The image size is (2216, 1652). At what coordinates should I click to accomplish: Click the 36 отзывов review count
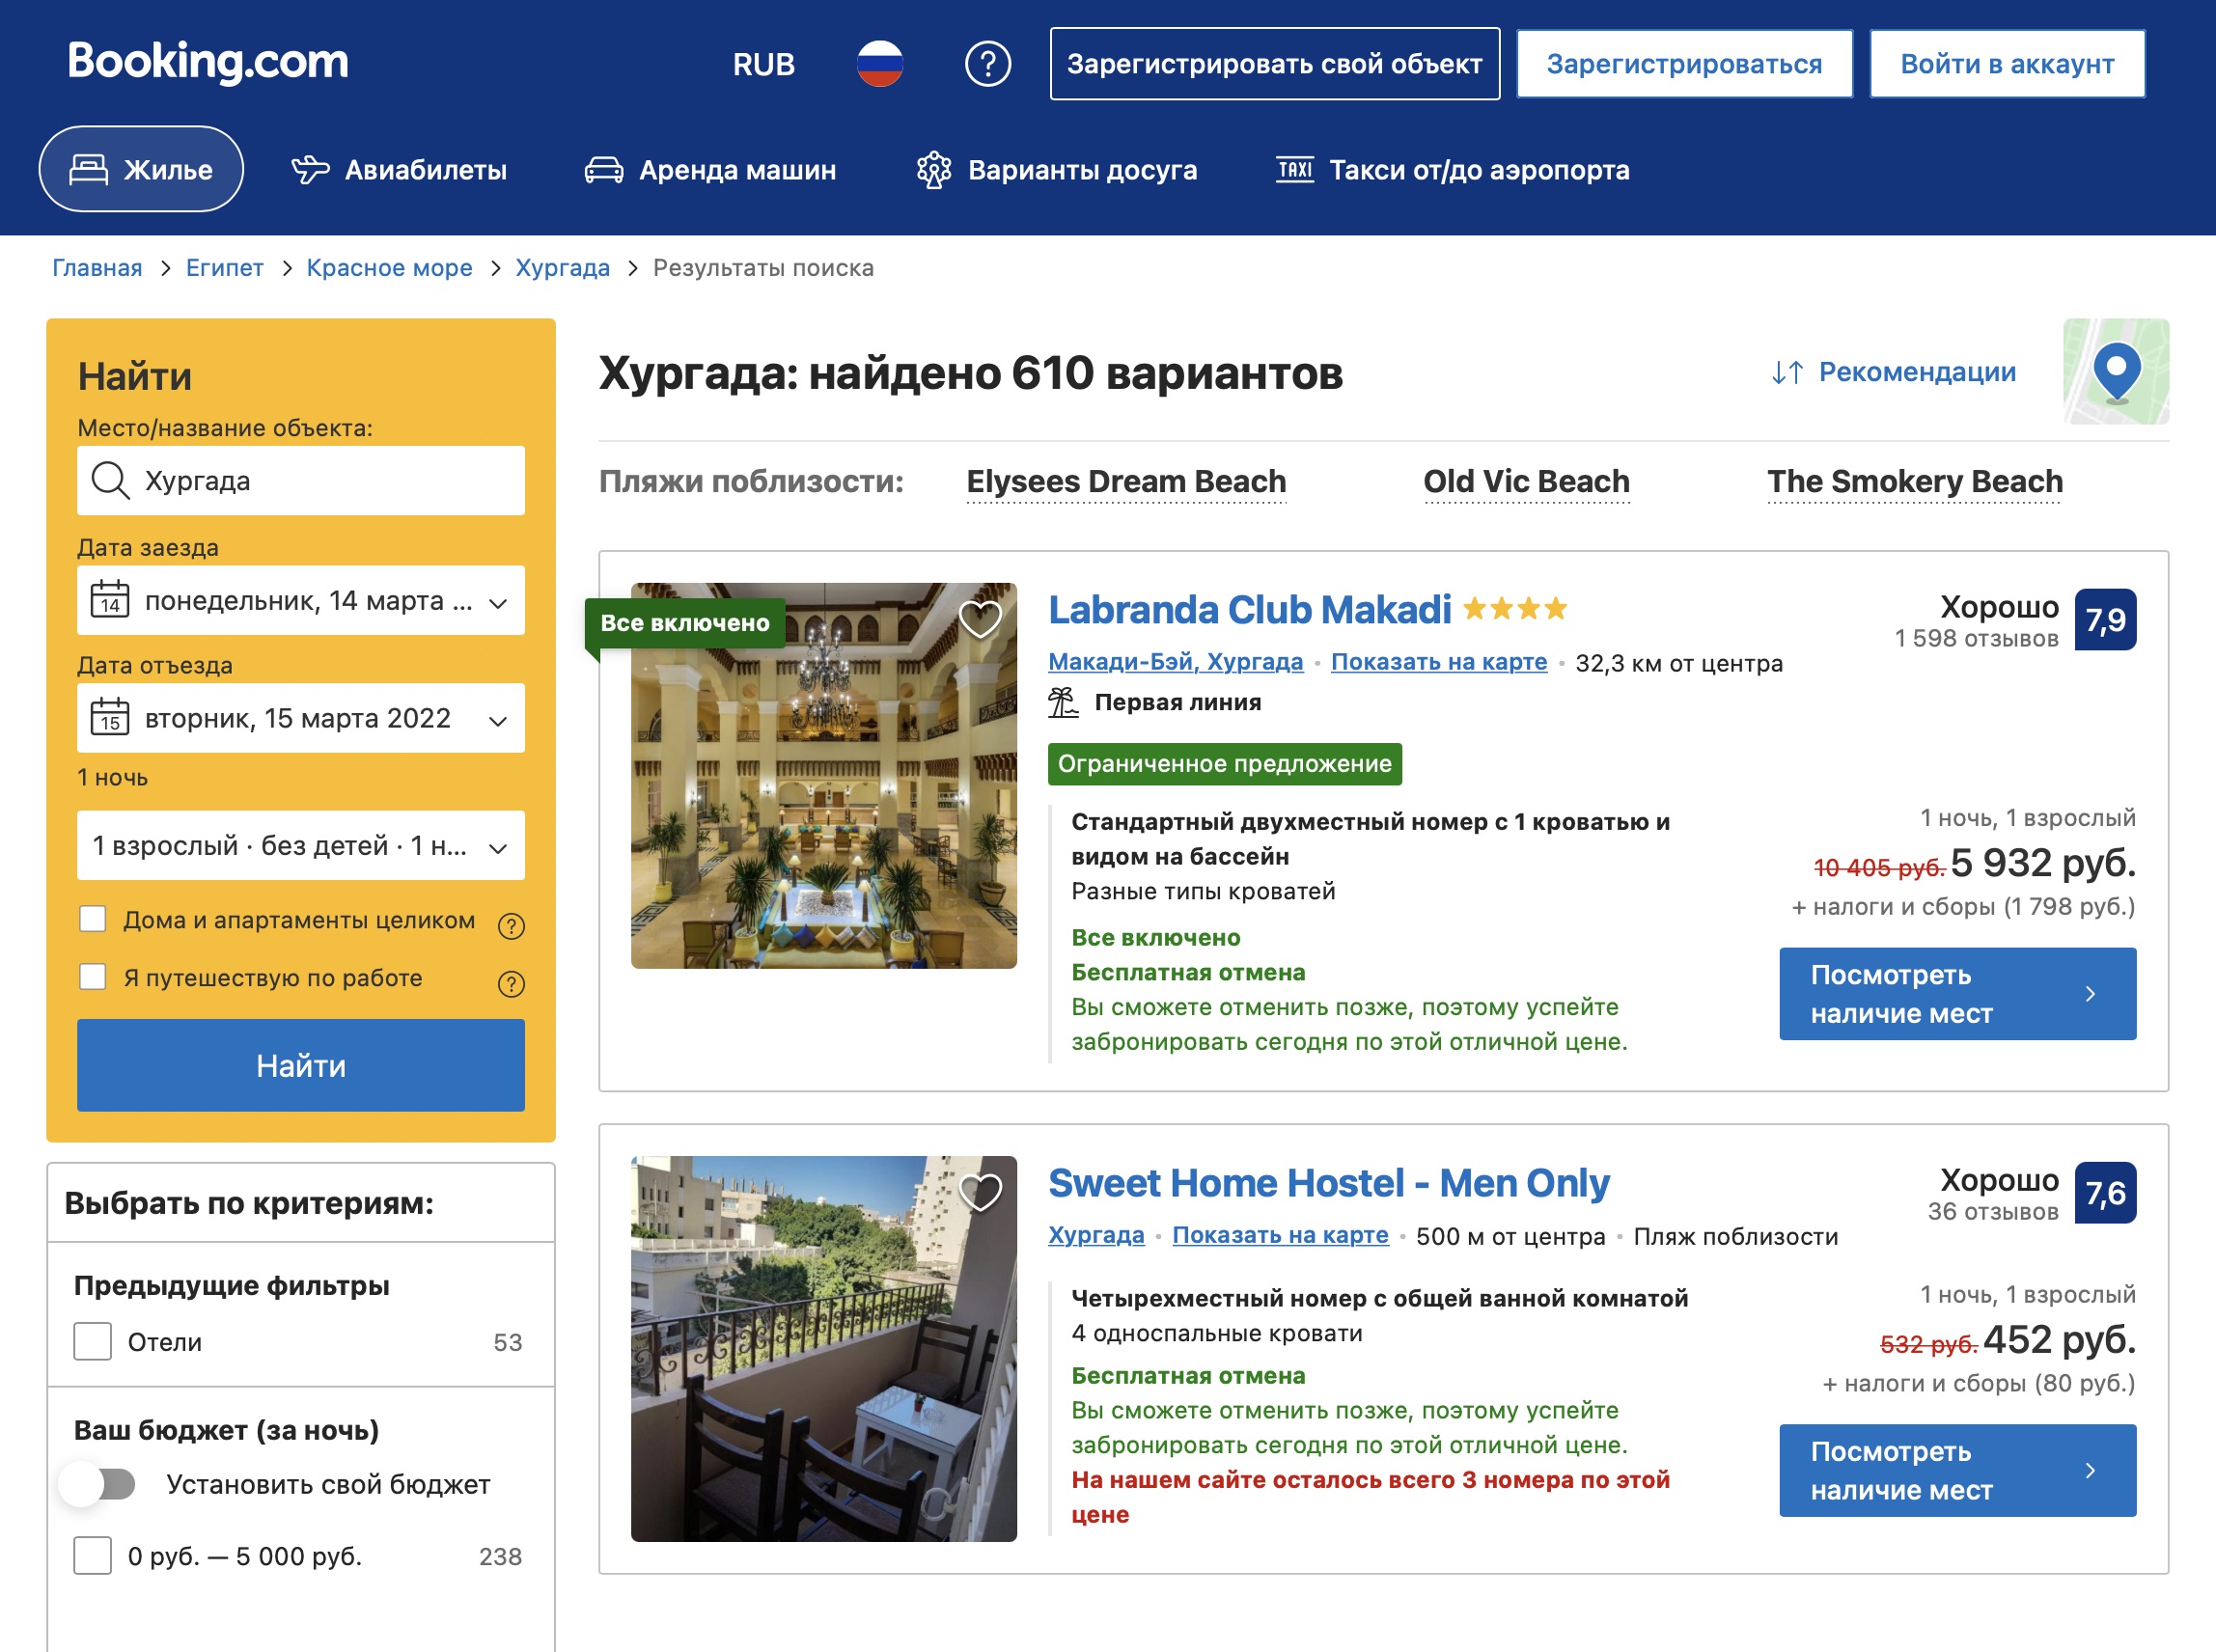tap(1993, 1212)
